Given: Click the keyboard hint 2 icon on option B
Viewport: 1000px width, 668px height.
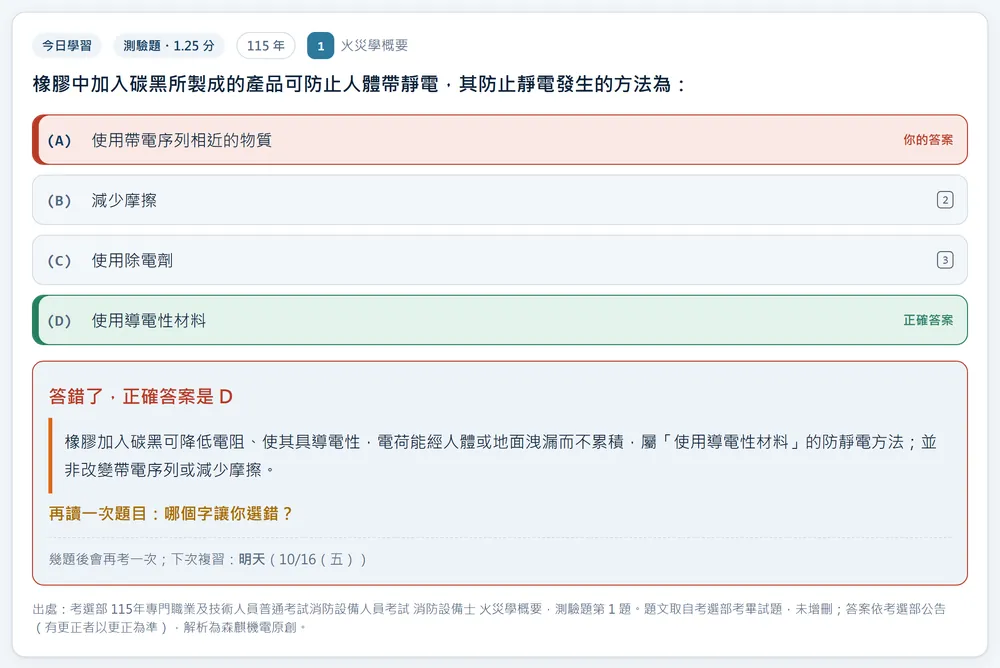Looking at the screenshot, I should point(945,200).
